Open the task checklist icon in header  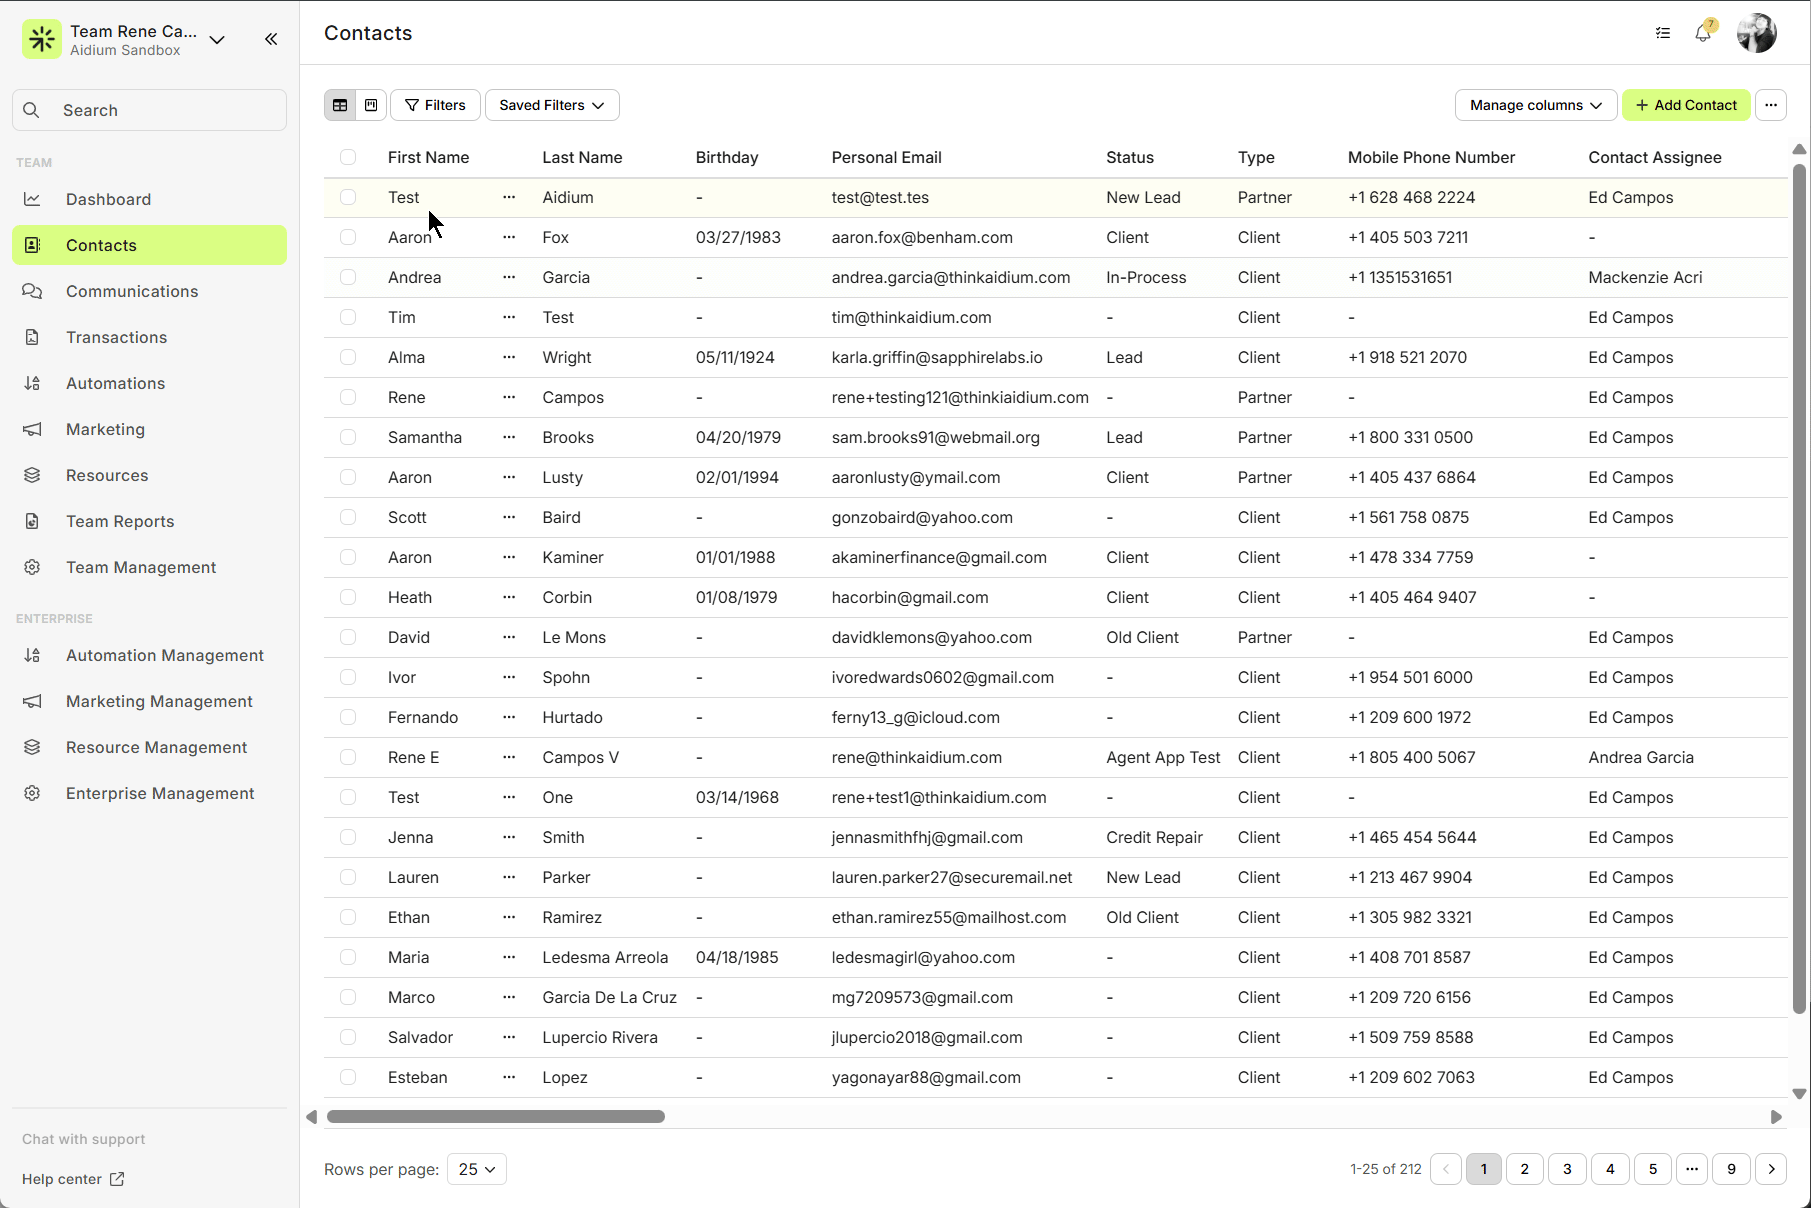(x=1663, y=33)
